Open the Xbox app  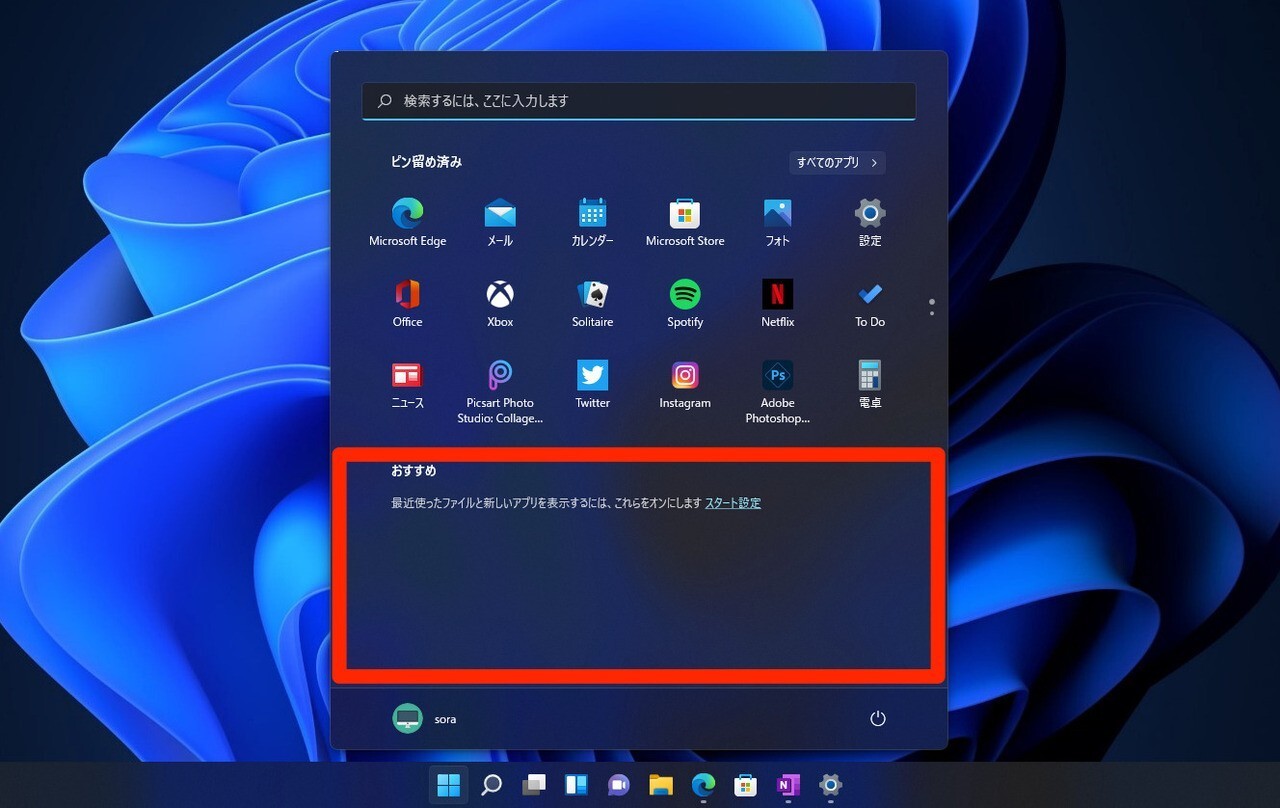pos(500,303)
